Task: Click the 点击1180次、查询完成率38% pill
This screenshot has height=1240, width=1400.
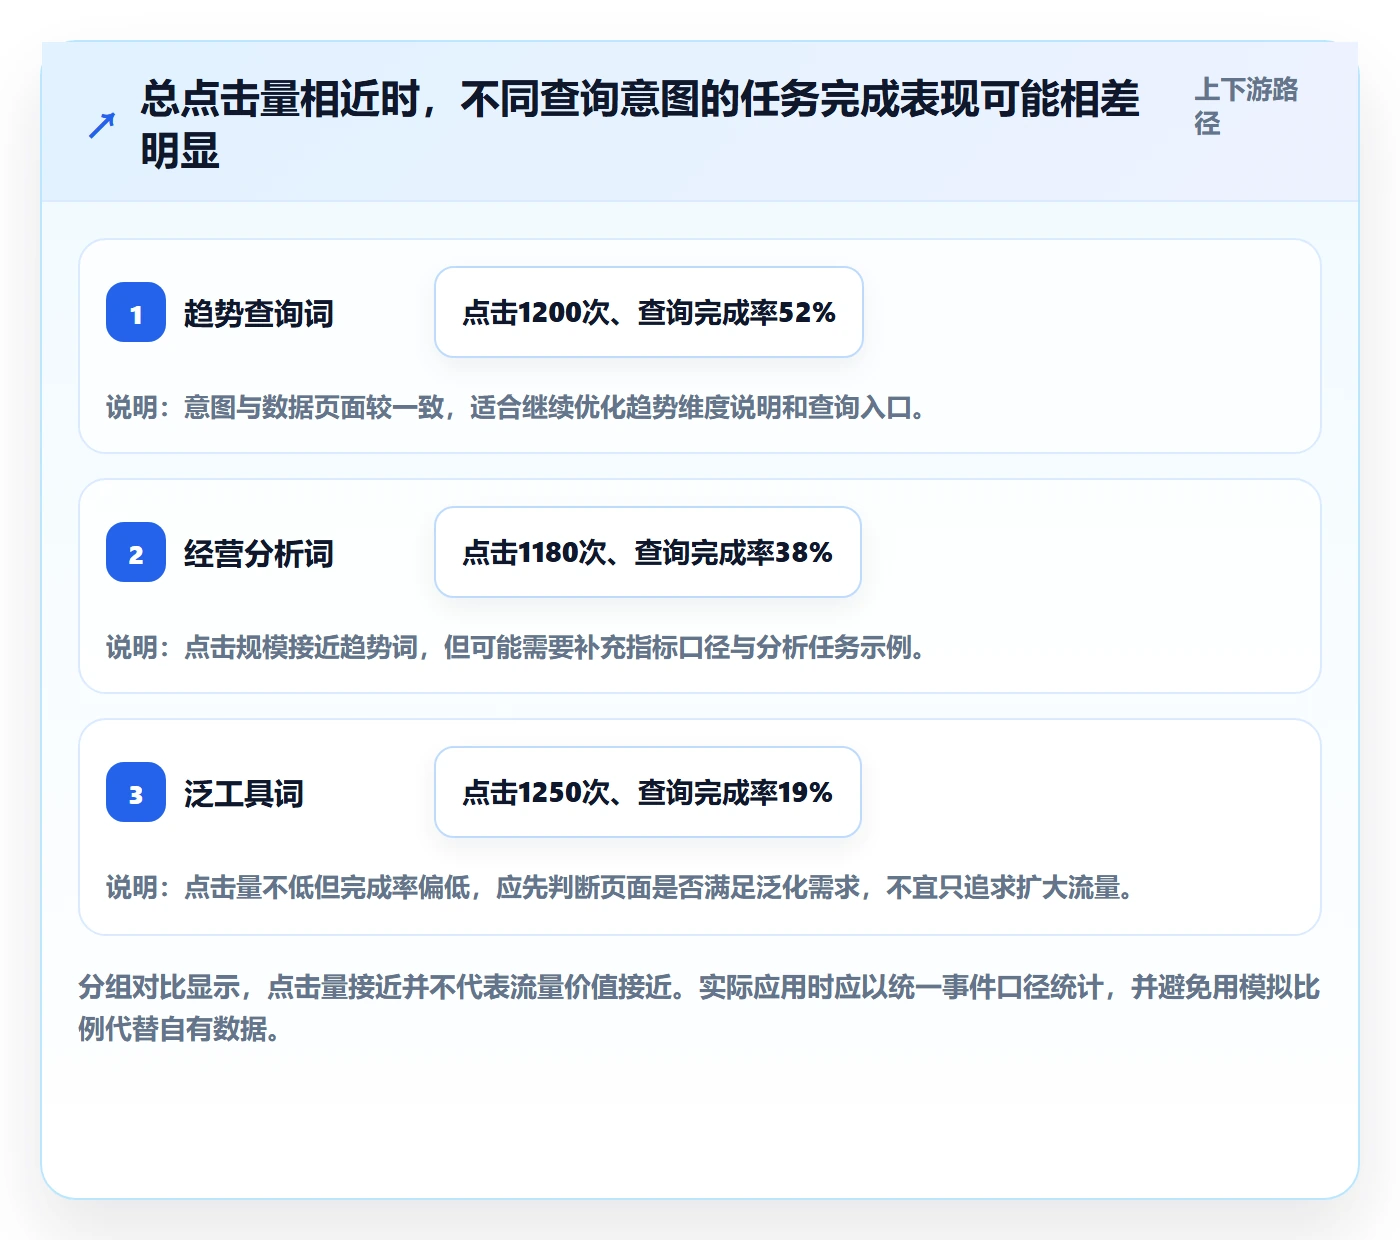Action: point(648,552)
